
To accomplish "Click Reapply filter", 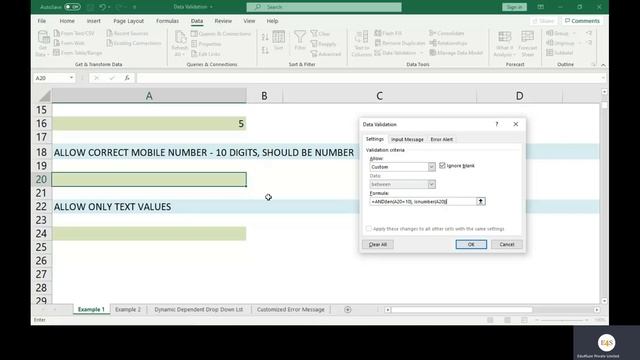I will pyautogui.click(x=323, y=44).
